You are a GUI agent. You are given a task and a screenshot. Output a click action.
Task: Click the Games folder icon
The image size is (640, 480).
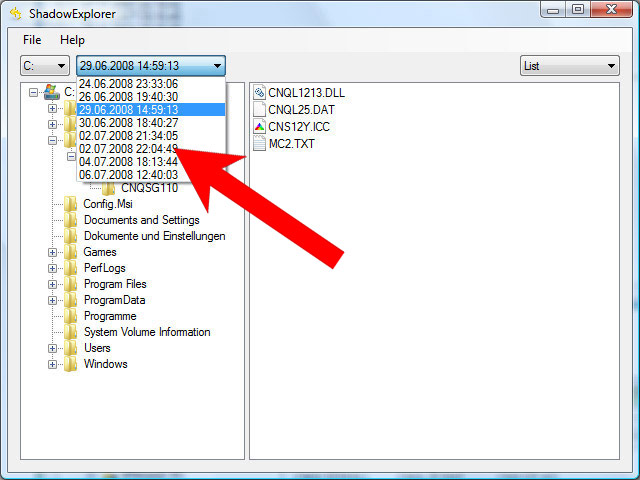pos(71,252)
